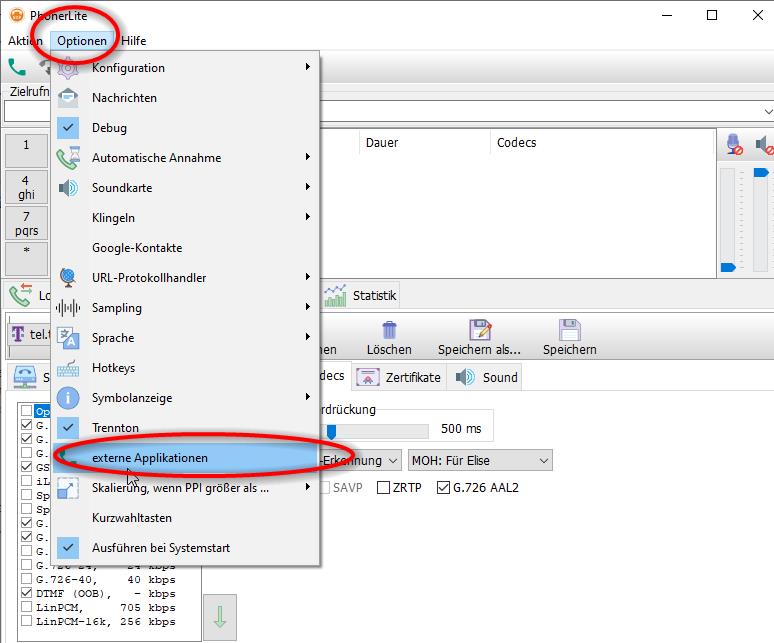Toggle the DTMF (OOB) codec checkbox

click(27, 593)
